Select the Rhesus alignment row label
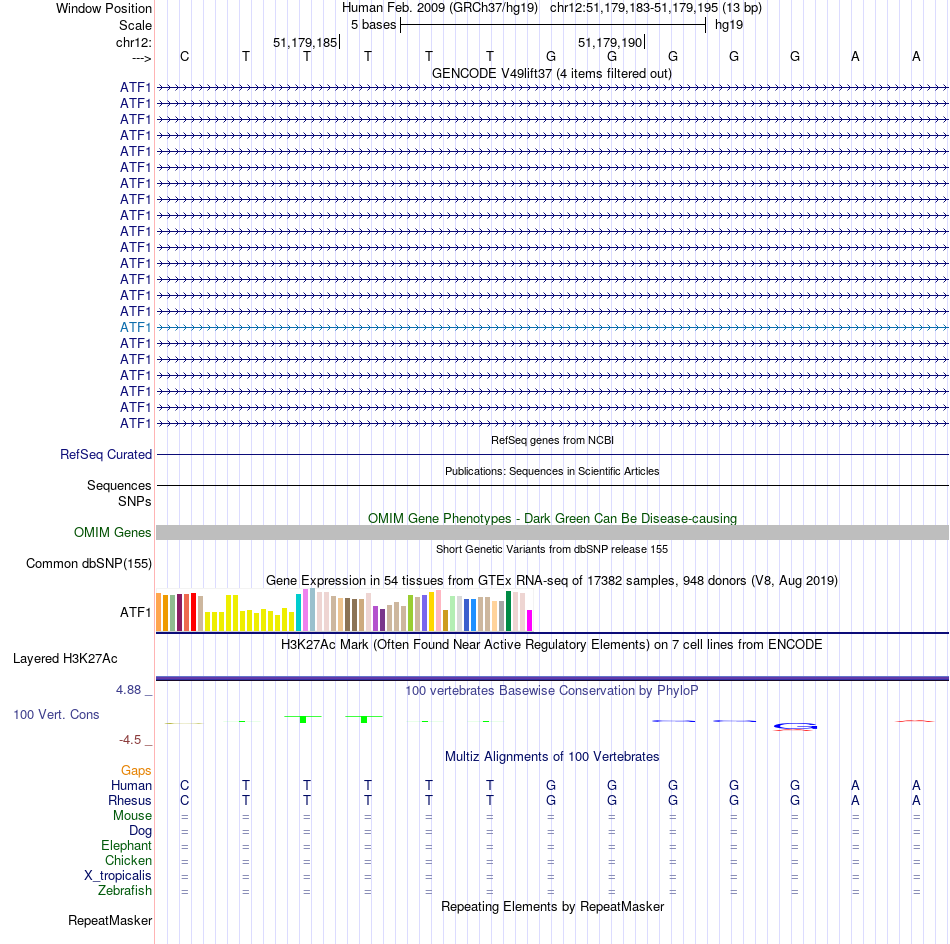 (130, 800)
